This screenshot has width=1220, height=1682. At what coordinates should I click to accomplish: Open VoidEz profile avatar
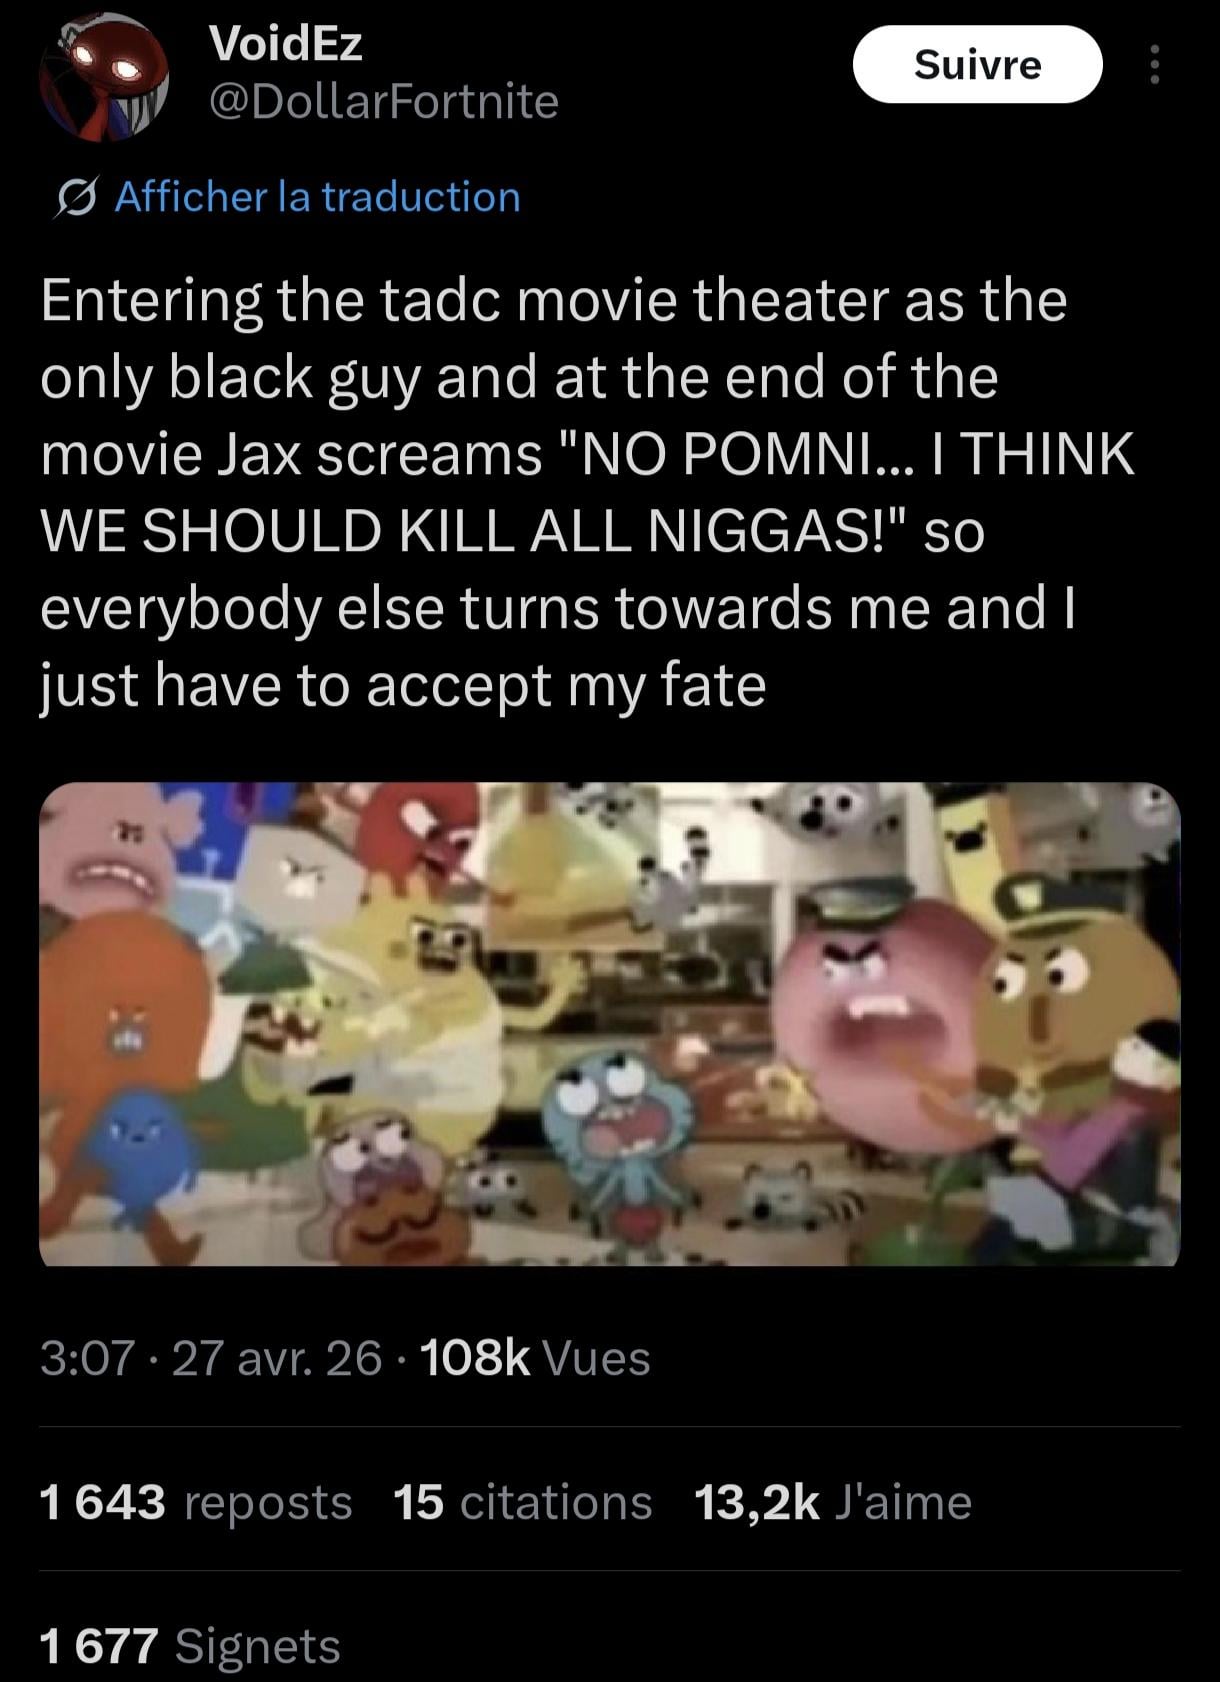coord(103,77)
